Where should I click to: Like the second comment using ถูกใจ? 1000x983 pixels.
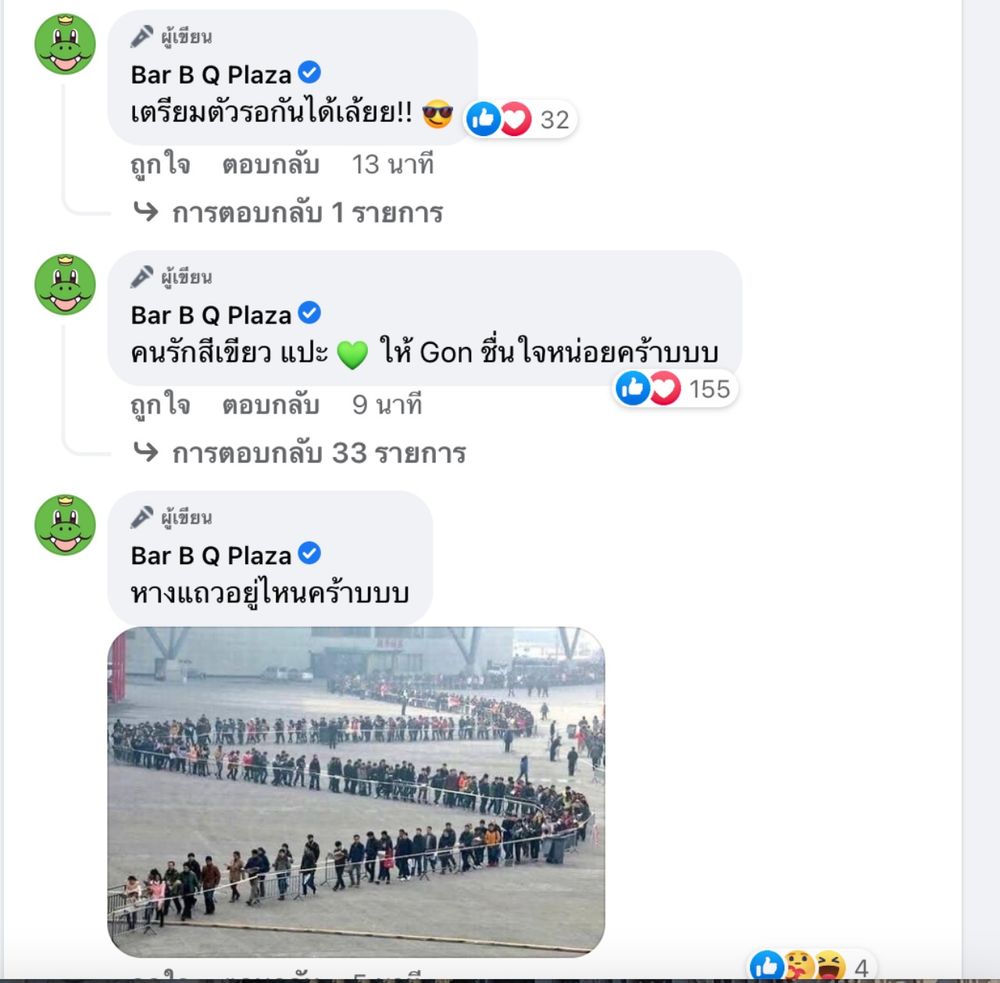(161, 405)
